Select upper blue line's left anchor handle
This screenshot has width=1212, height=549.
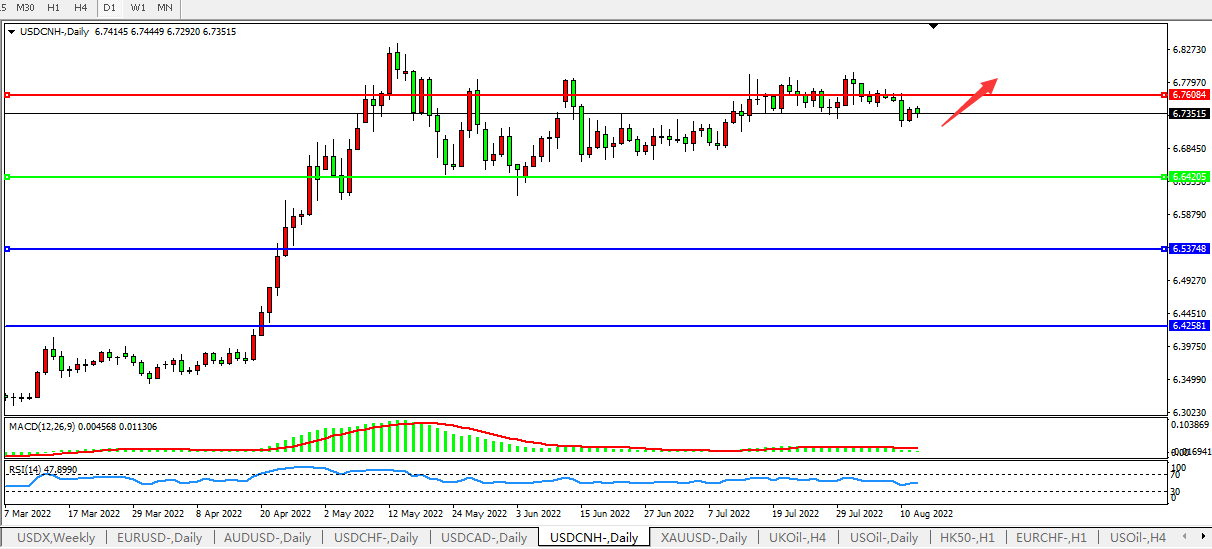(7, 249)
